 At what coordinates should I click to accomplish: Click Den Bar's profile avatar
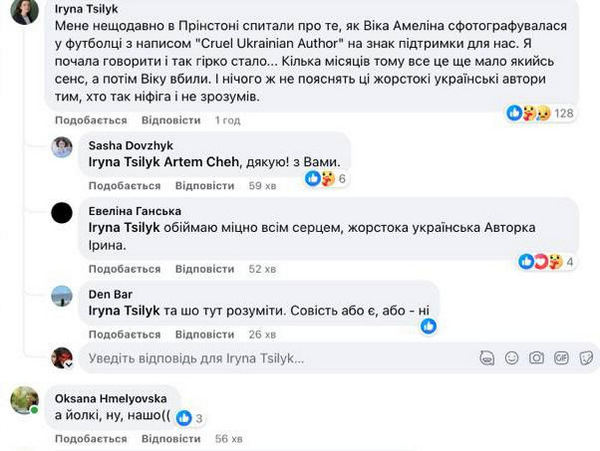coord(62,295)
